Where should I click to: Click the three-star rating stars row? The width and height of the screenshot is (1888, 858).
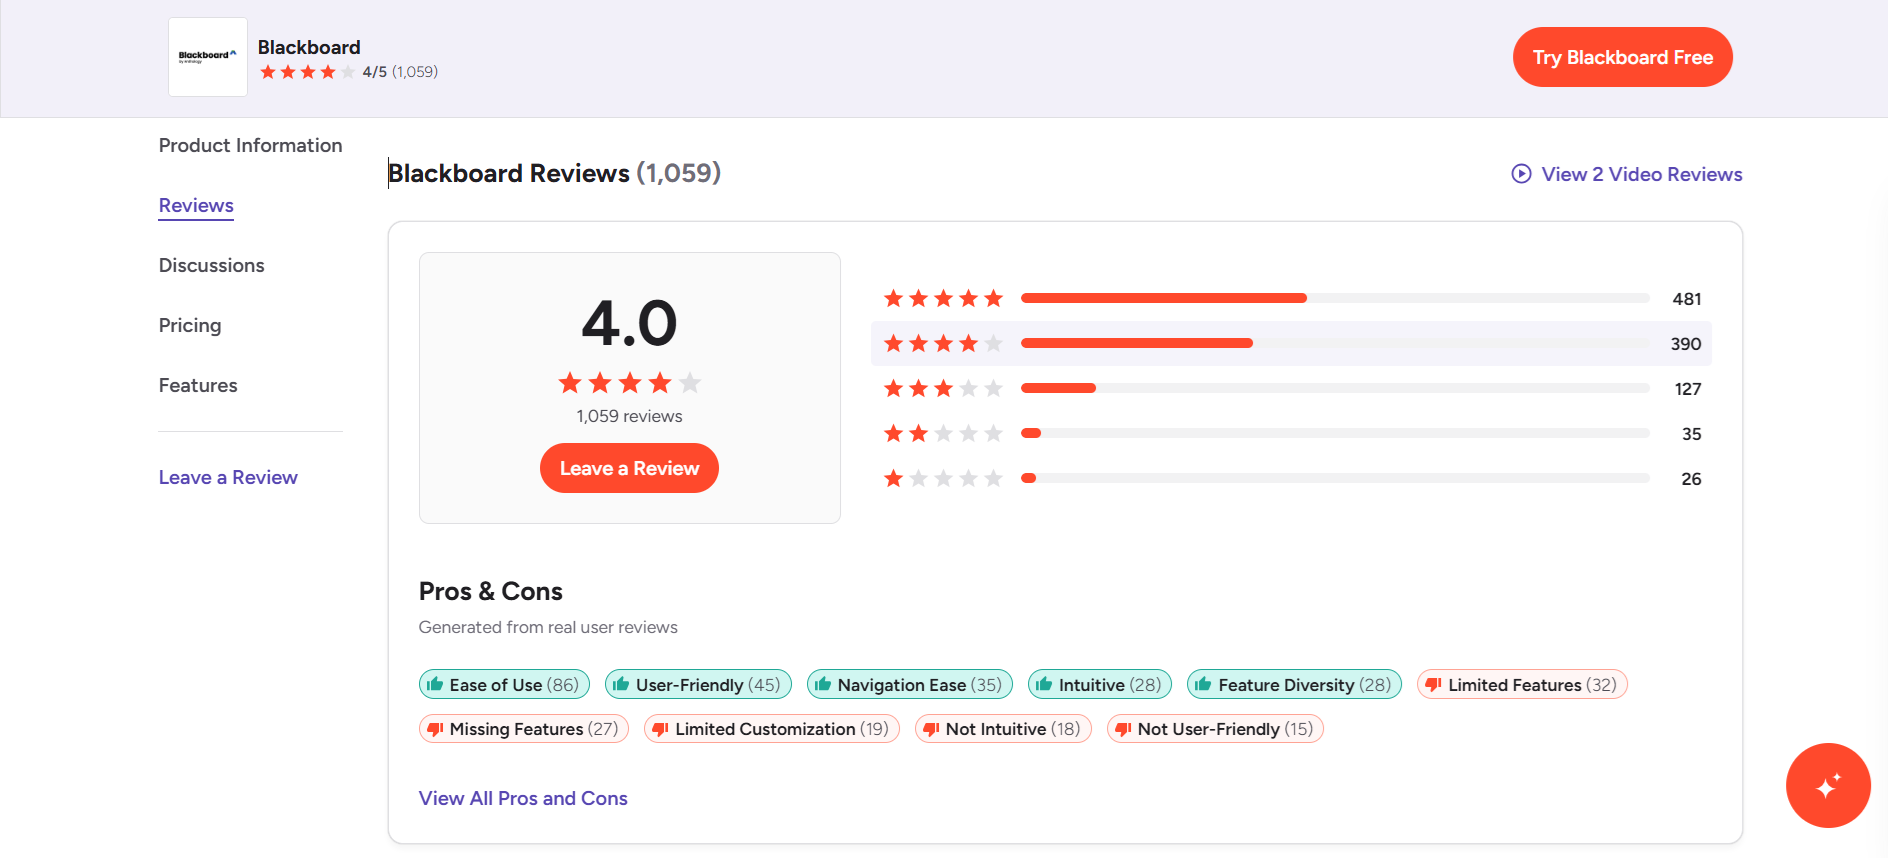(x=943, y=388)
